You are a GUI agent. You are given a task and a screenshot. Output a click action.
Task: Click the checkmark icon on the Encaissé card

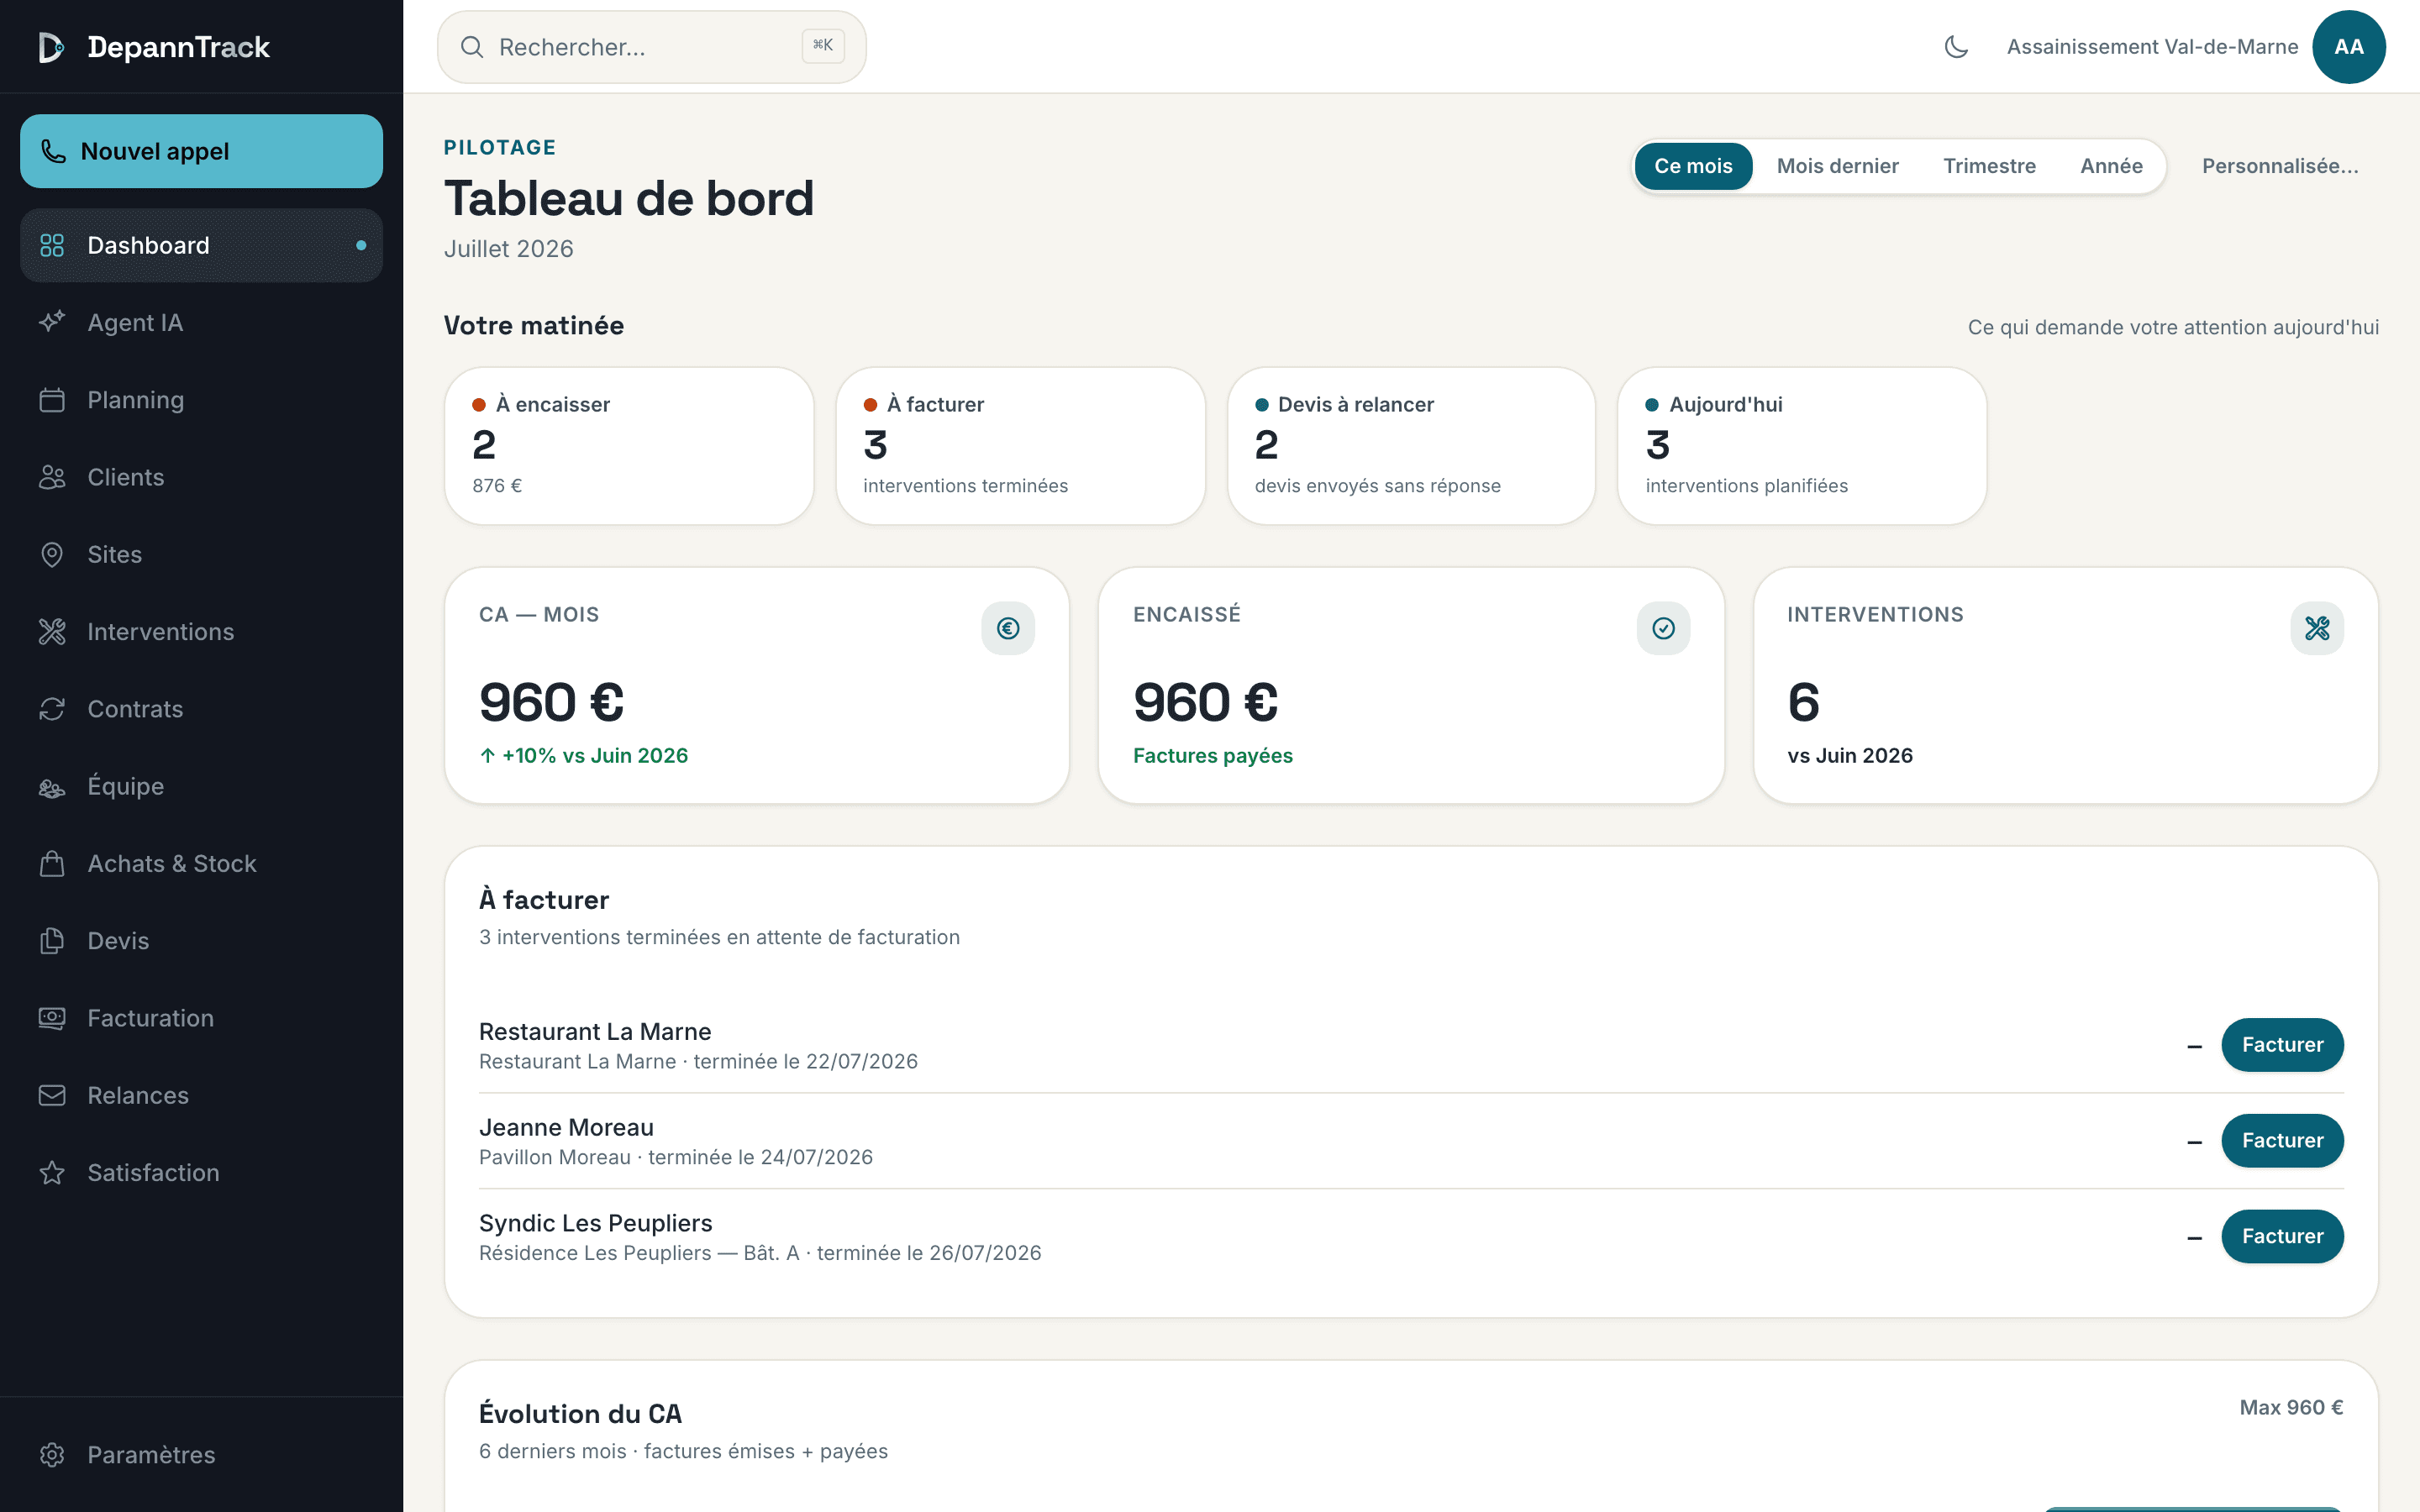pos(1663,628)
